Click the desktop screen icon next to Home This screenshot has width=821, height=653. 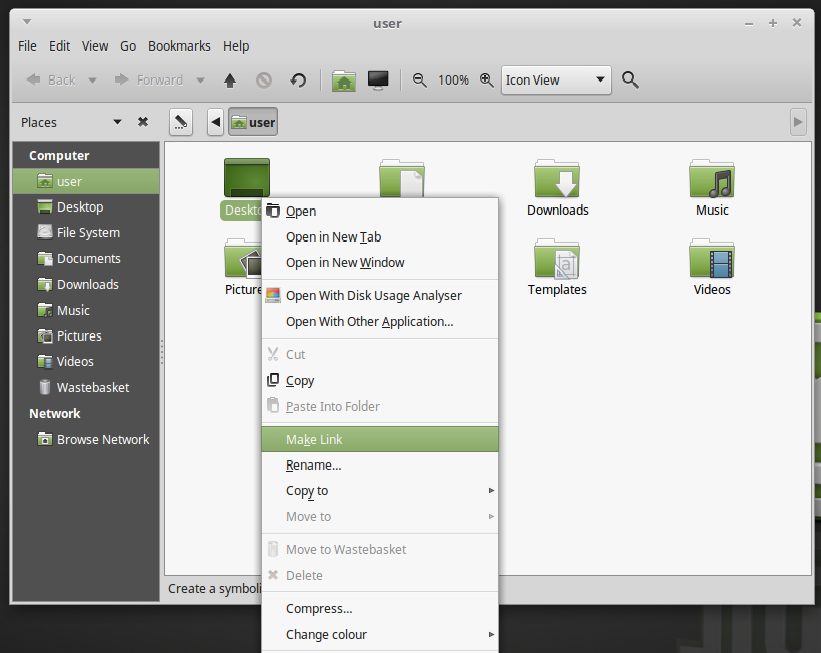[x=378, y=80]
